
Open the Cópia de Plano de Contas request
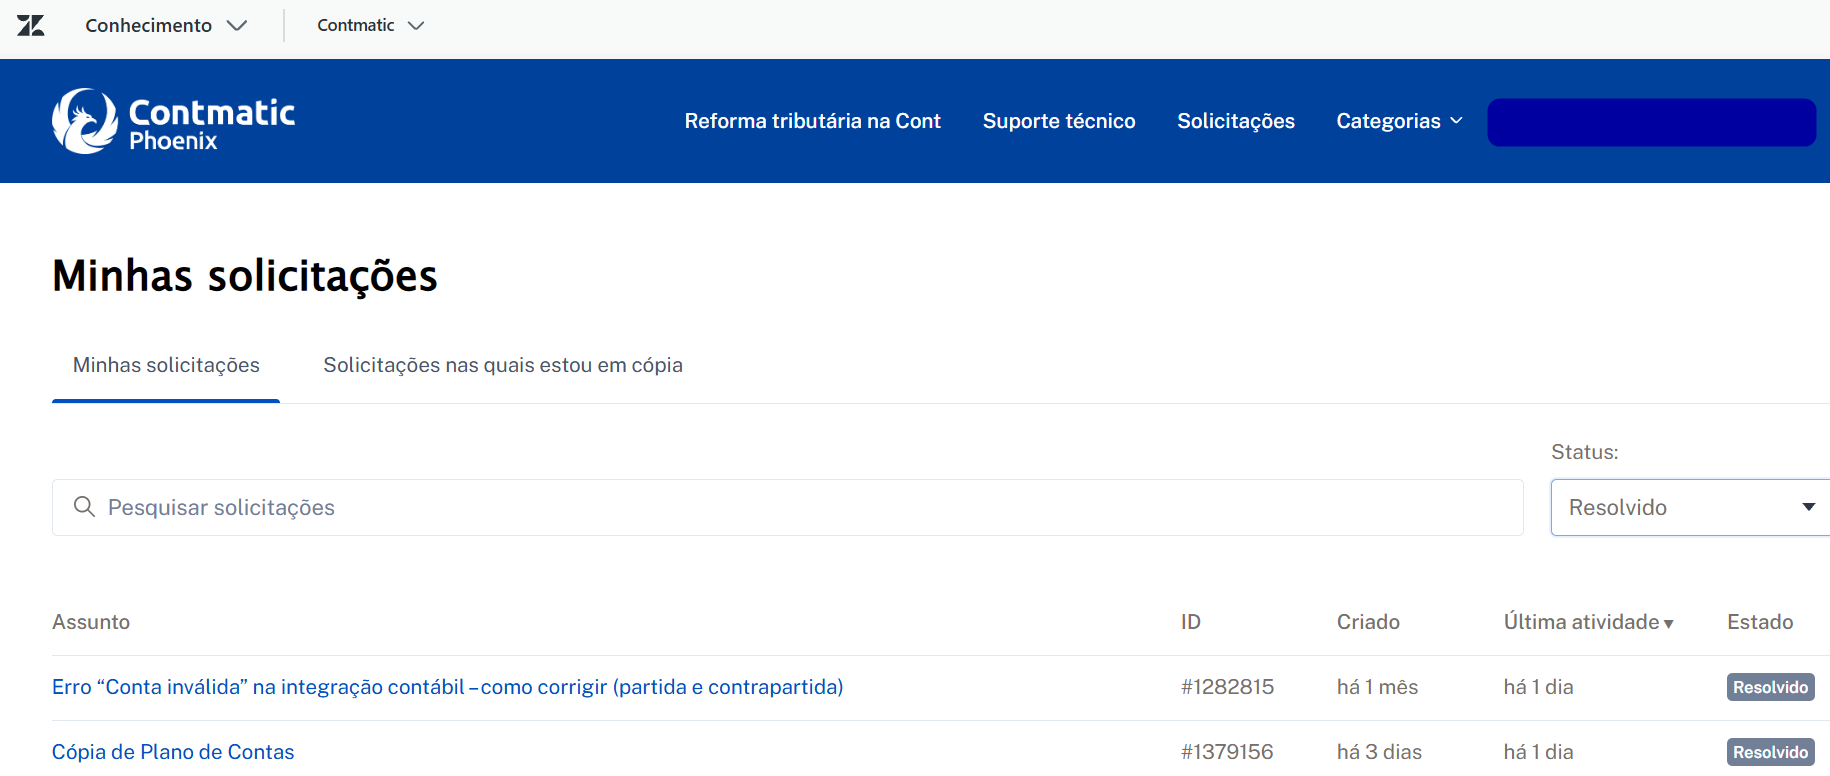click(x=173, y=752)
